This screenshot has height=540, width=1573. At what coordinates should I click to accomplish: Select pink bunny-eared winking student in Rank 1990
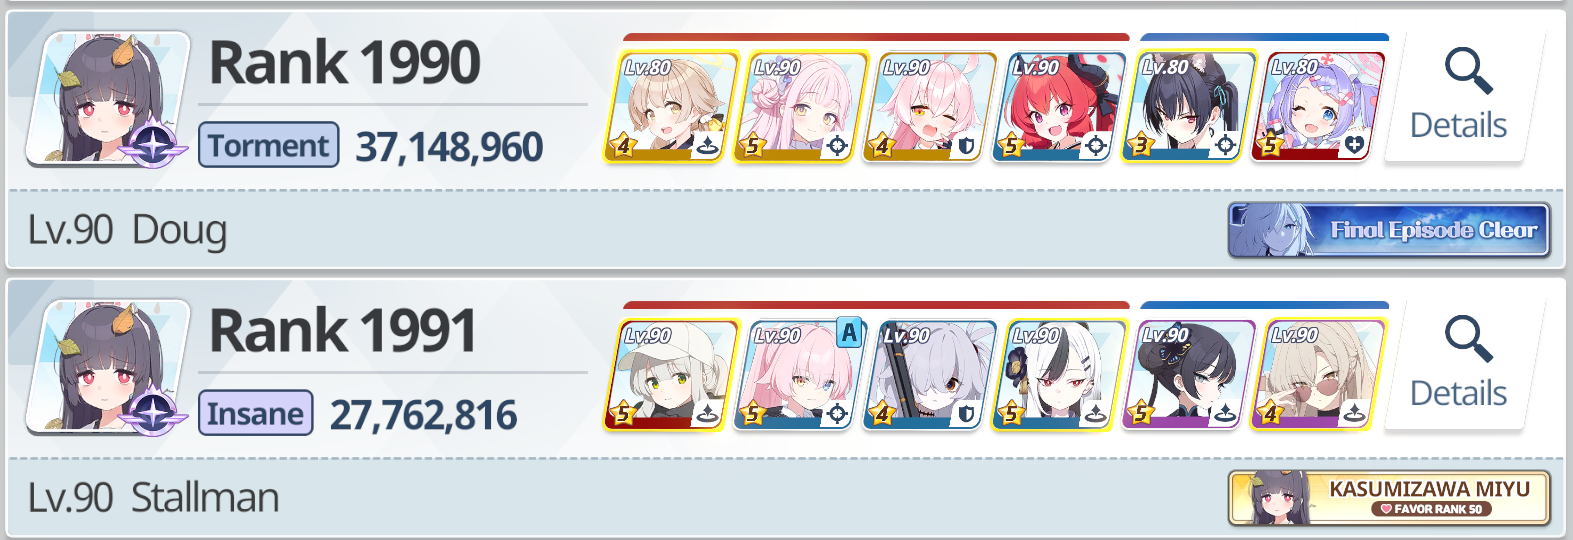[930, 106]
